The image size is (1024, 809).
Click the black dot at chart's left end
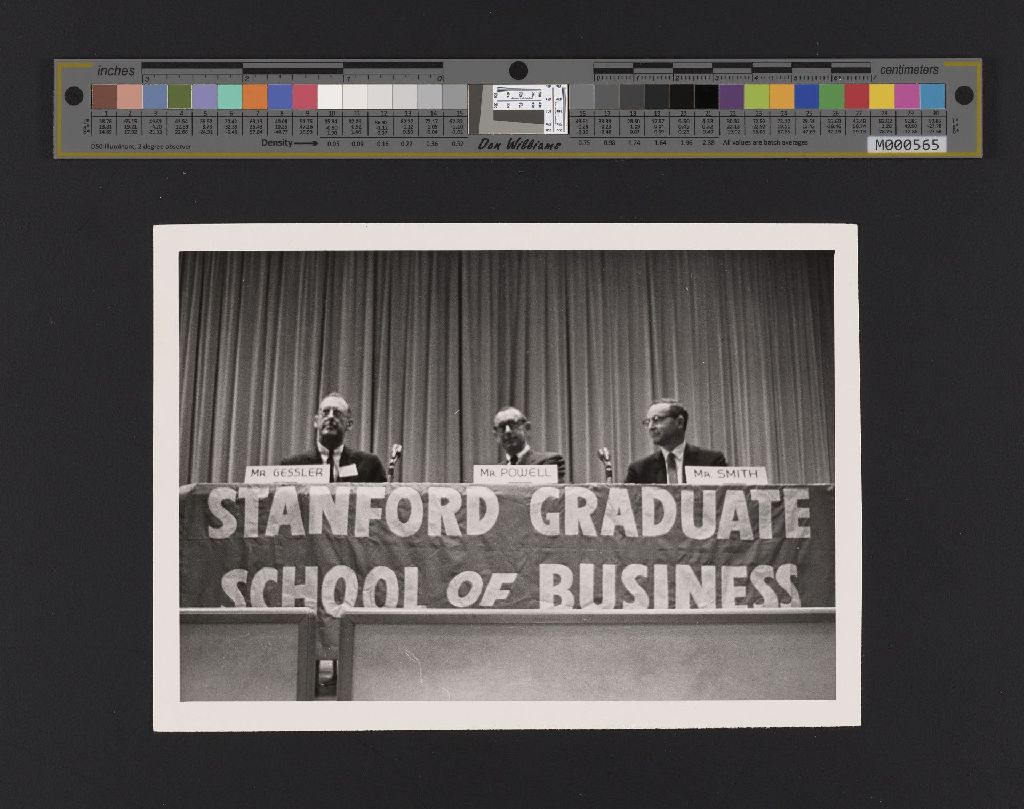74,96
